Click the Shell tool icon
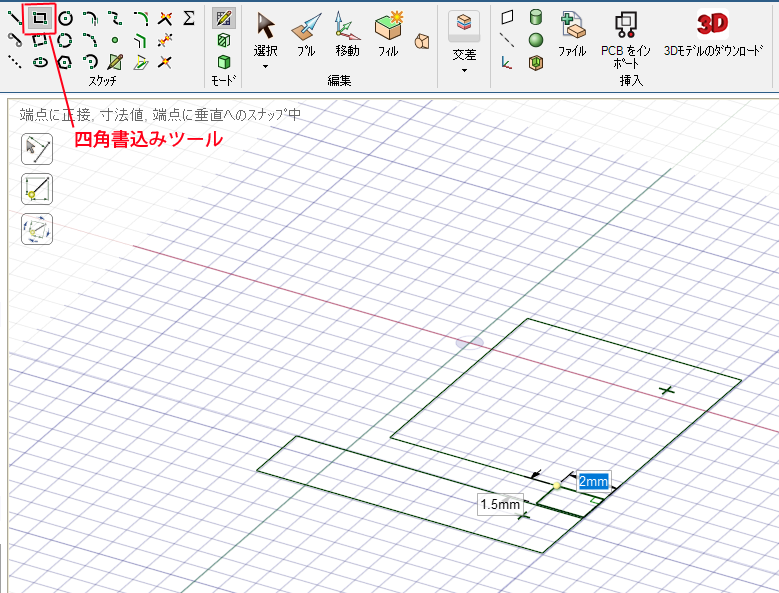This screenshot has height=593, width=779. pos(536,63)
